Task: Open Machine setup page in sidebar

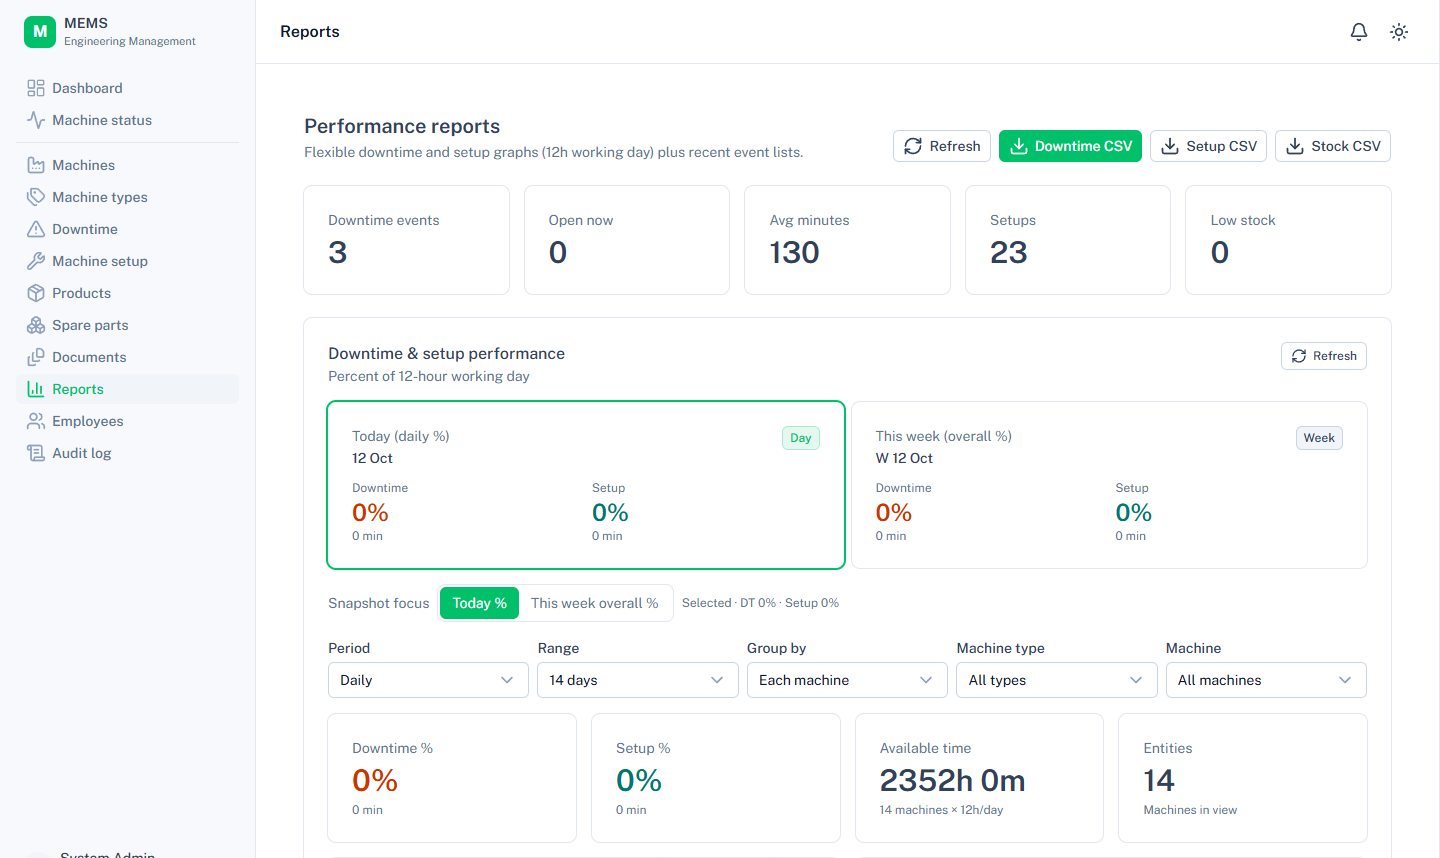Action: click(127, 261)
